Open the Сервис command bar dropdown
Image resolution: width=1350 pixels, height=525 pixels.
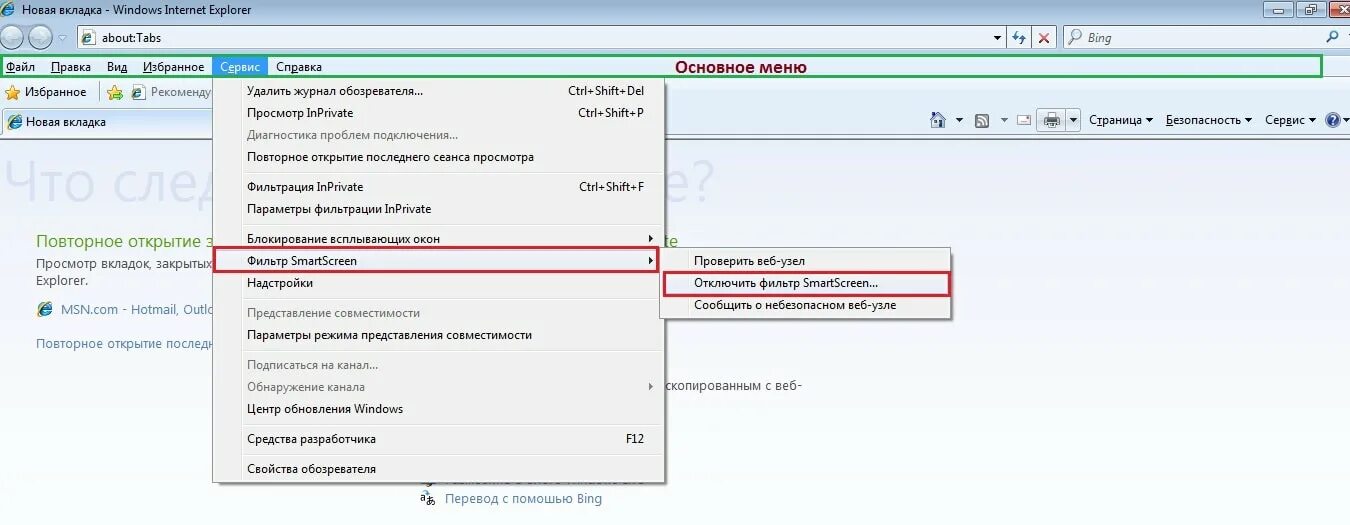pos(1290,120)
